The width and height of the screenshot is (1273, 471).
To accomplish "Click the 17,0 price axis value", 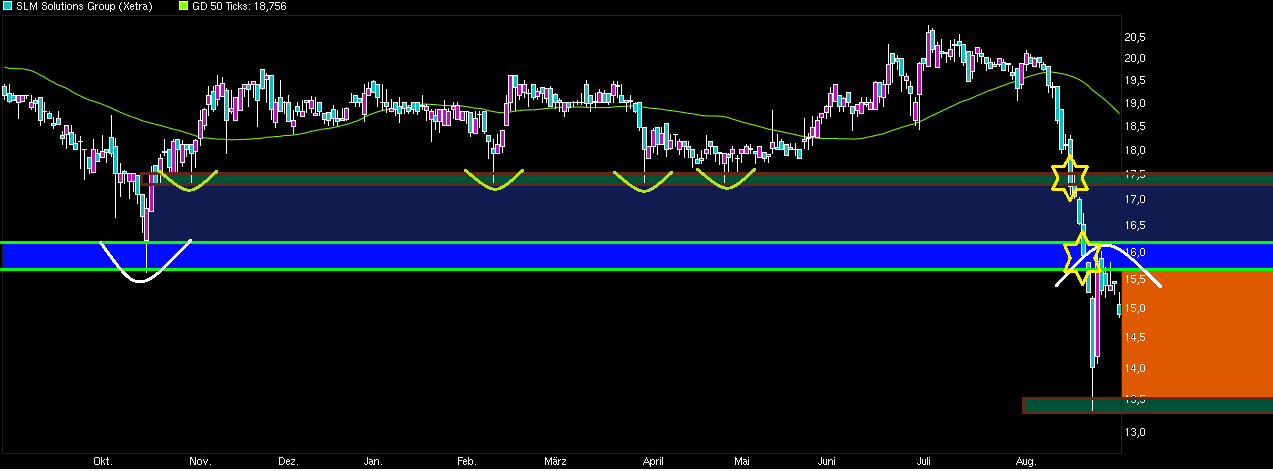I will [1135, 200].
